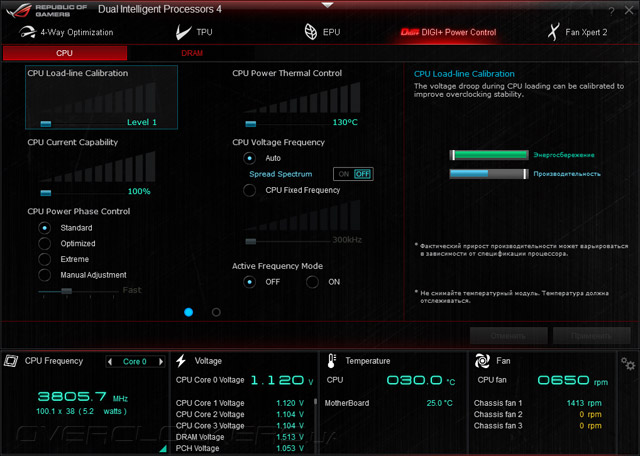Click the Manual Adjustment Fast slider

click(x=66, y=291)
